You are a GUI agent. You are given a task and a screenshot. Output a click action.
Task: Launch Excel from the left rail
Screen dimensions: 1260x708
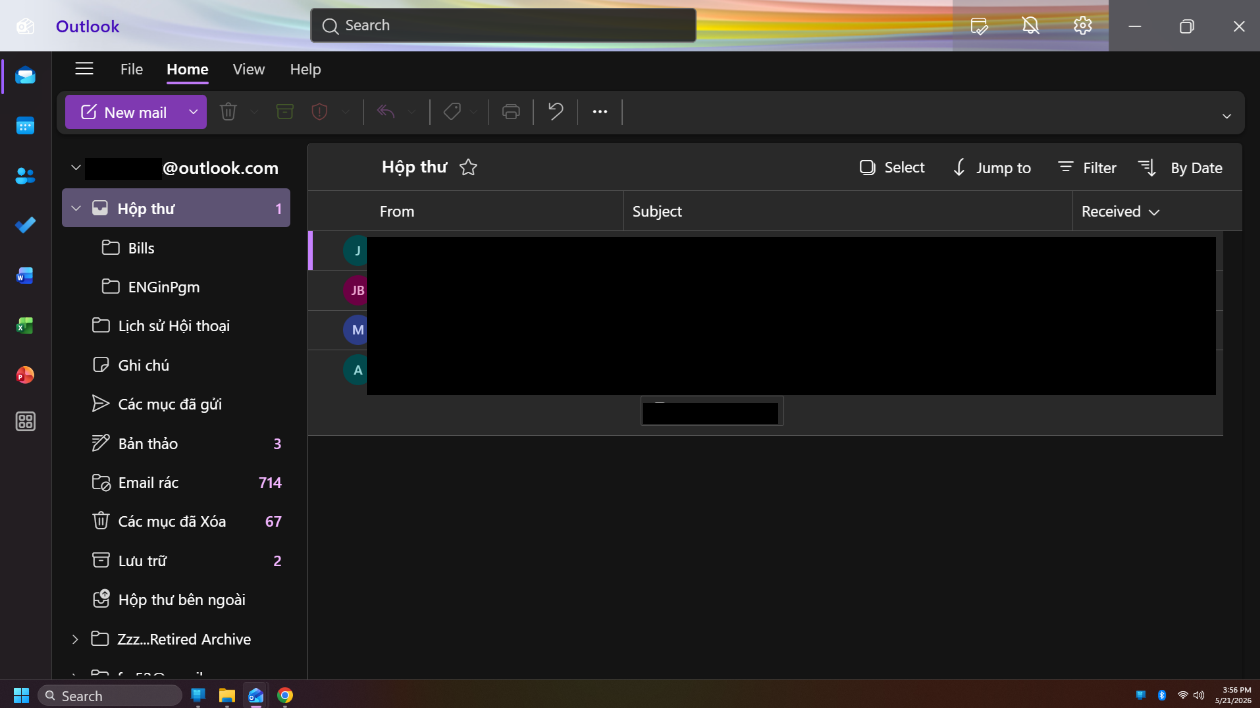tap(25, 326)
